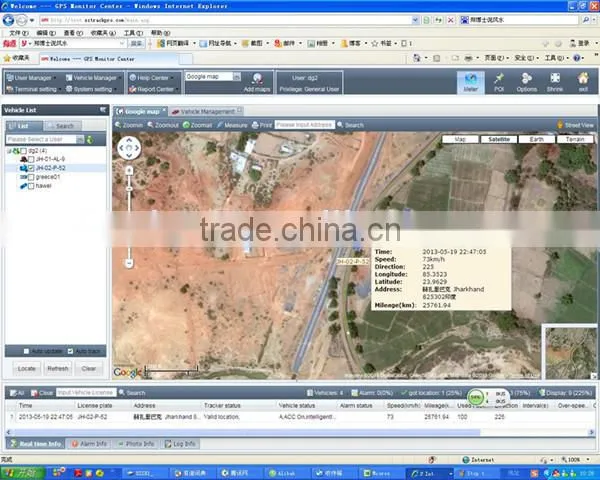The width and height of the screenshot is (600, 480).
Task: Open Street View
Action: [575, 125]
